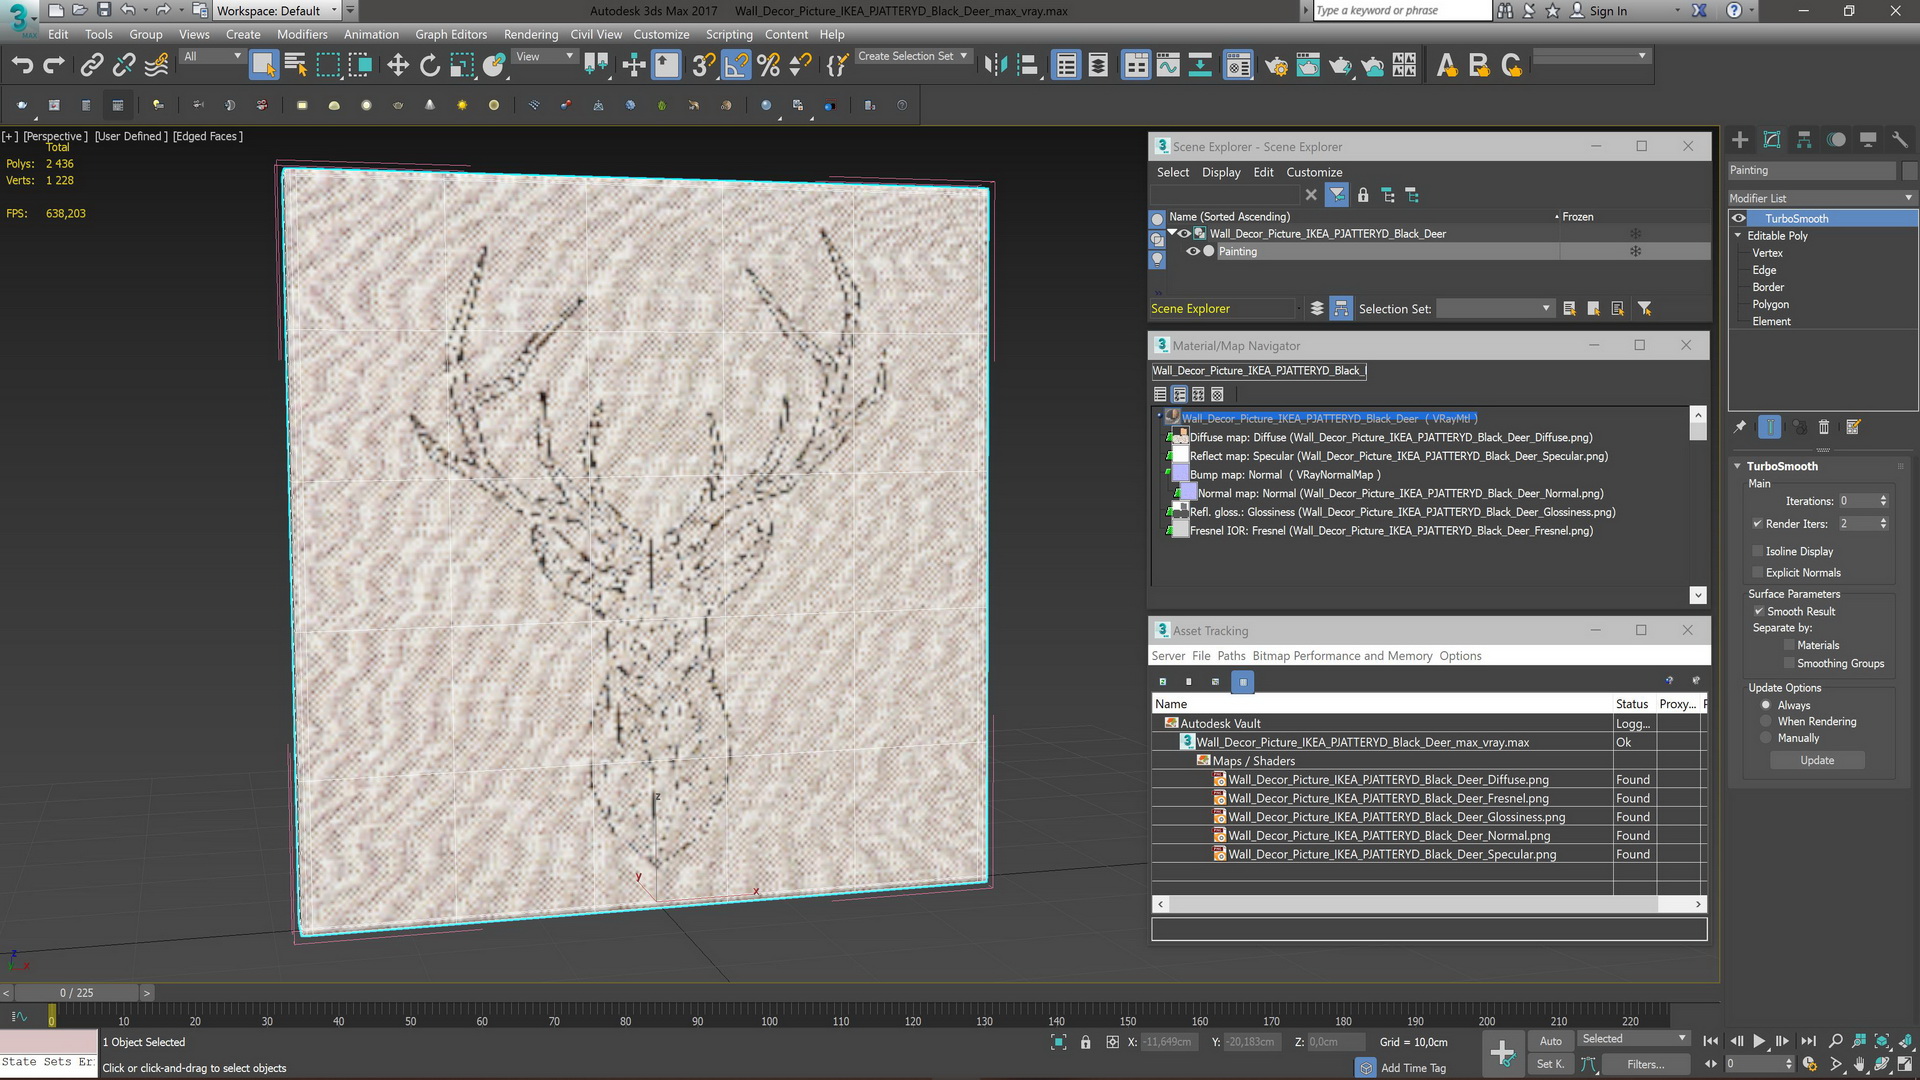Toggle Show End Result in modifier stack
This screenshot has width=1920, height=1080.
point(1769,427)
